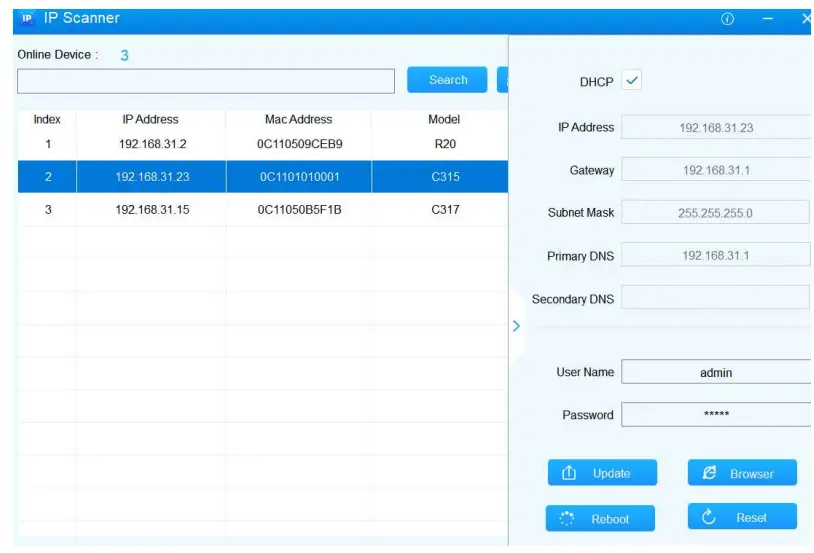The image size is (814, 553).
Task: Sort by Model column header
Action: pos(444,119)
